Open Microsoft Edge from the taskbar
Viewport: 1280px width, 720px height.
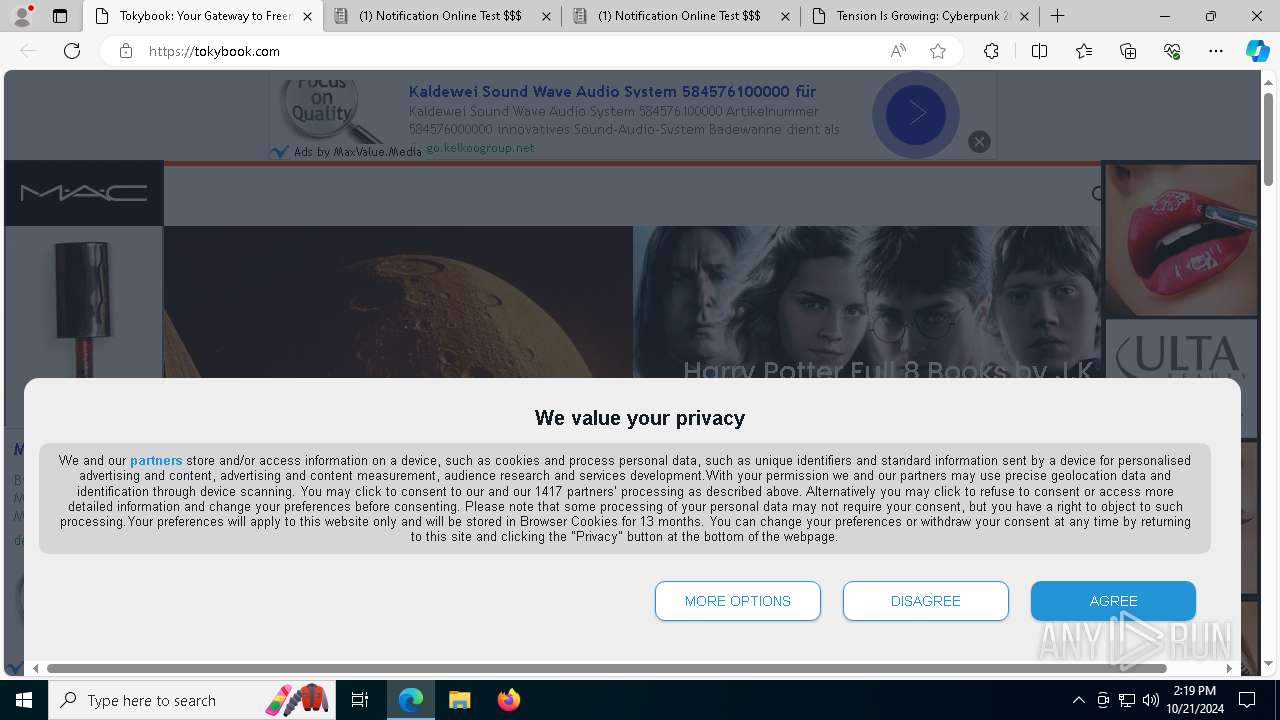tap(411, 700)
